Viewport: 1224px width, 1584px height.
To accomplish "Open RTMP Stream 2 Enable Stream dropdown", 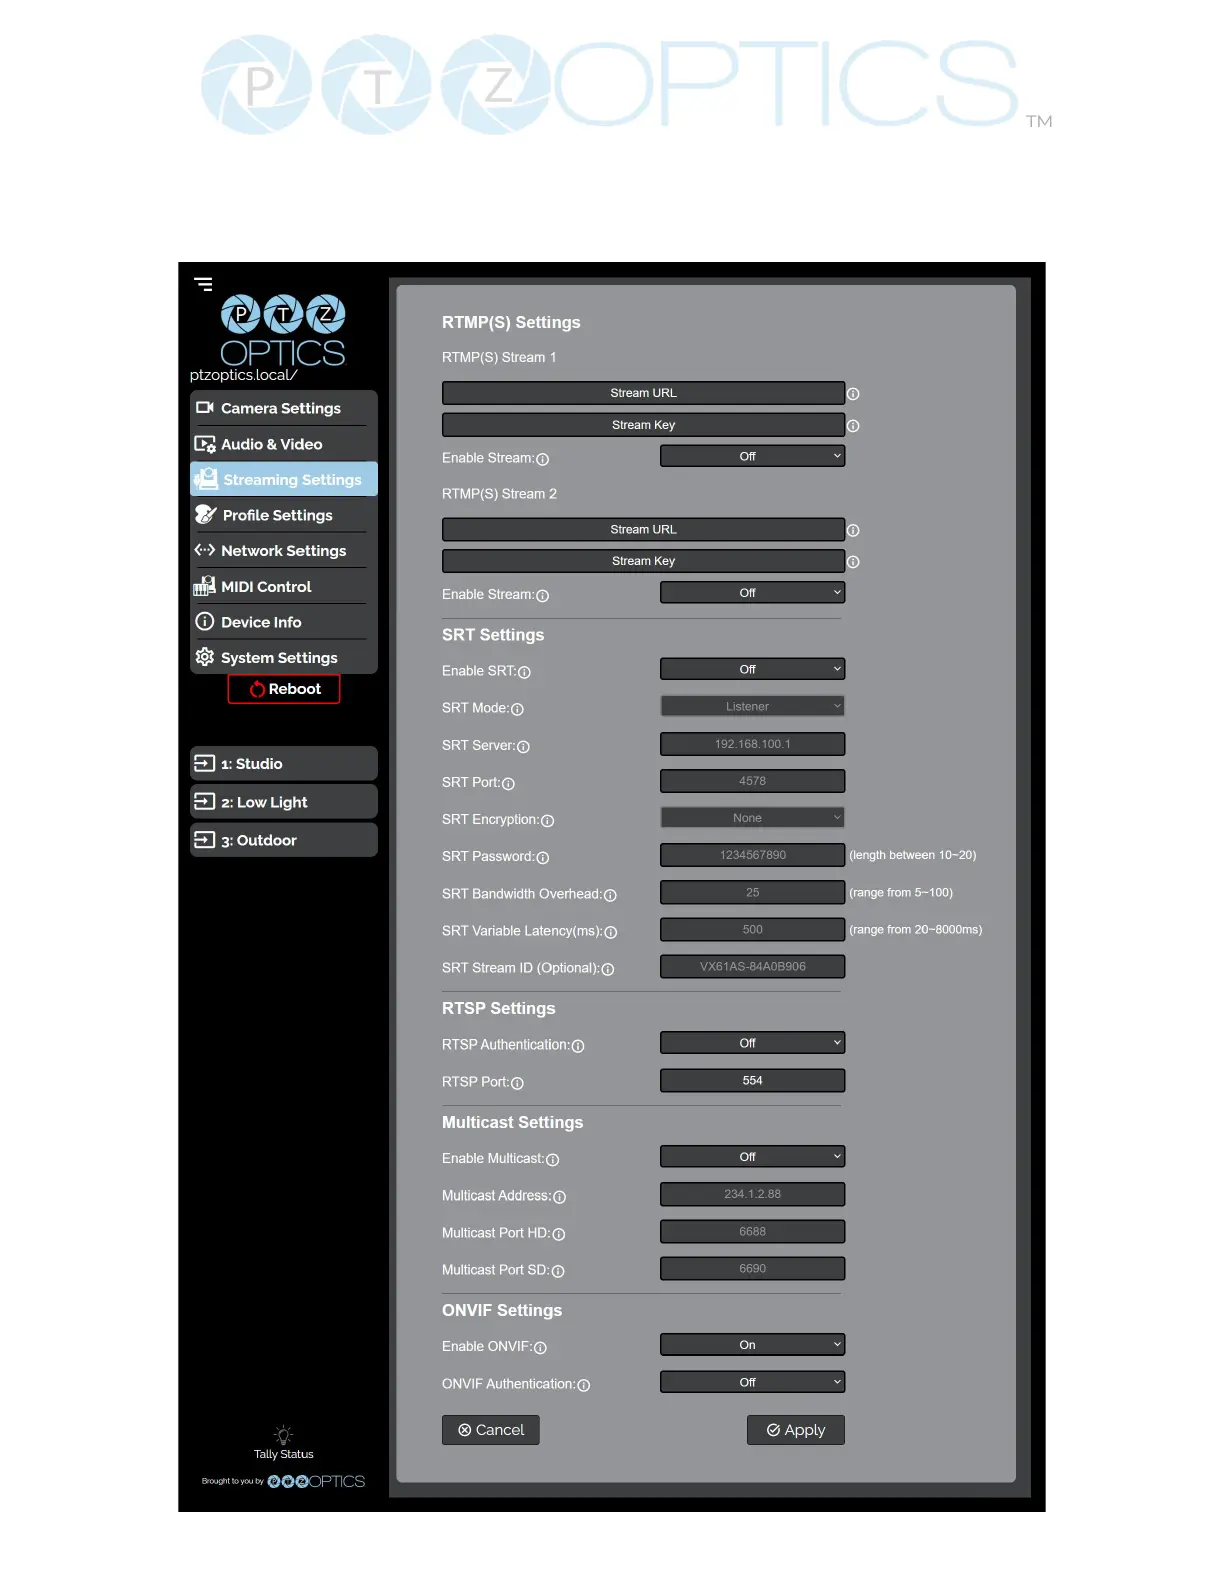I will coord(752,593).
